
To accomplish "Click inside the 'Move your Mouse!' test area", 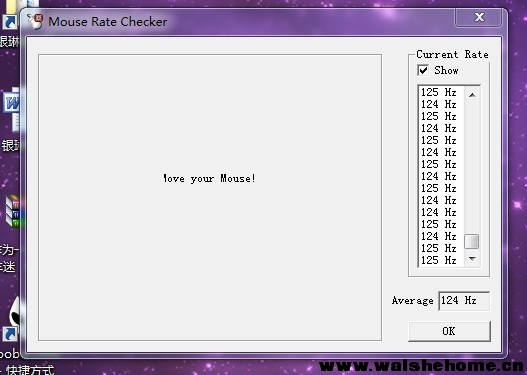I will (x=210, y=198).
